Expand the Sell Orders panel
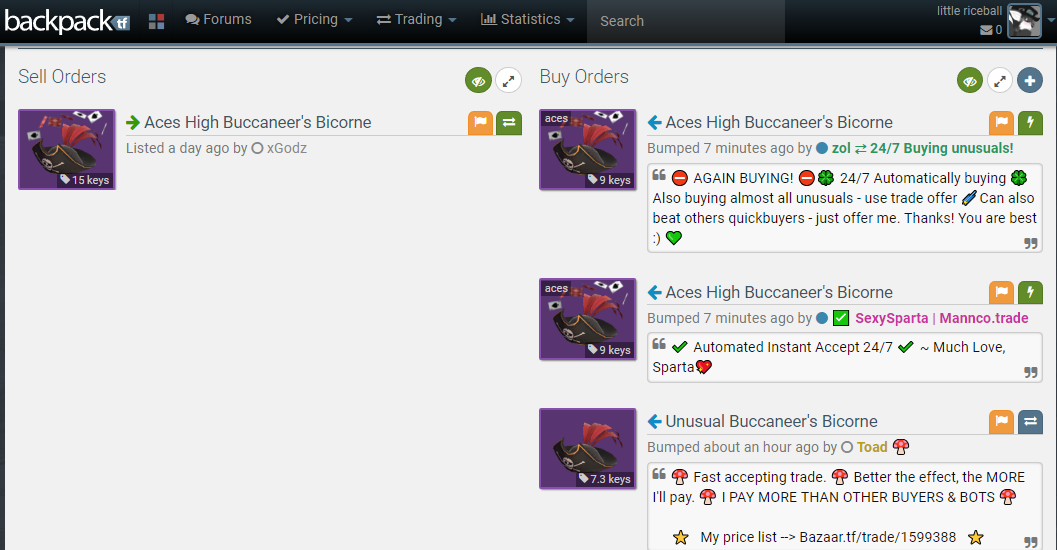1057x550 pixels. coord(508,81)
